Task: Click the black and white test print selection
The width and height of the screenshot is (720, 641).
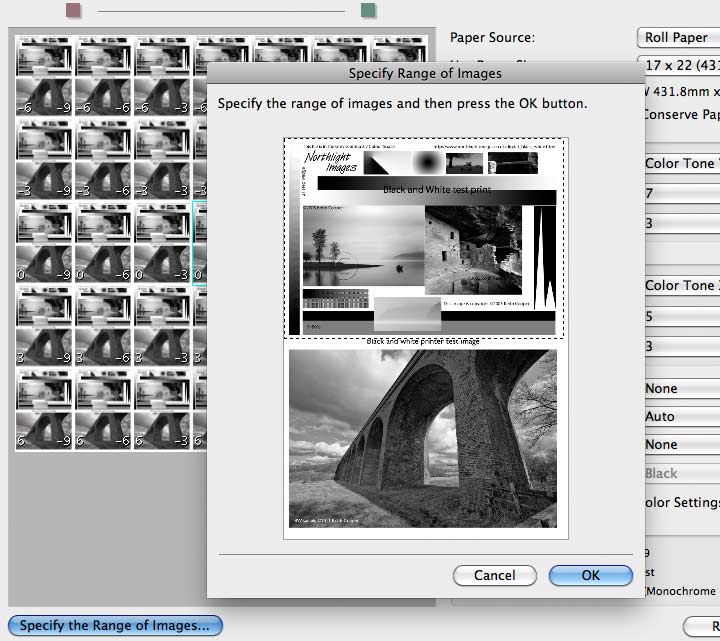Action: [424, 238]
